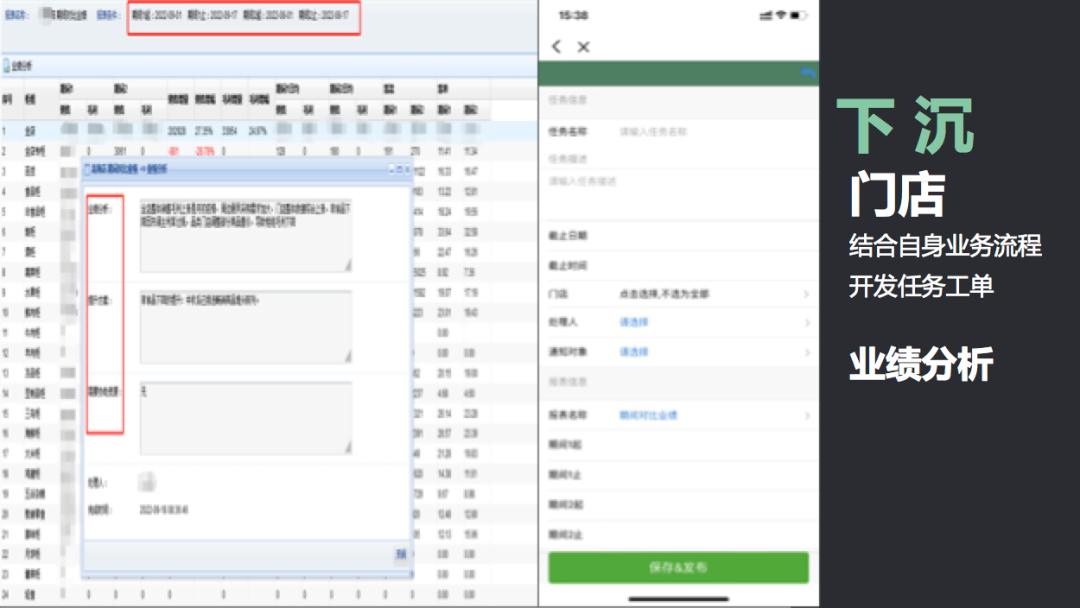Tap 请选择 link beside 处理人

pos(634,322)
